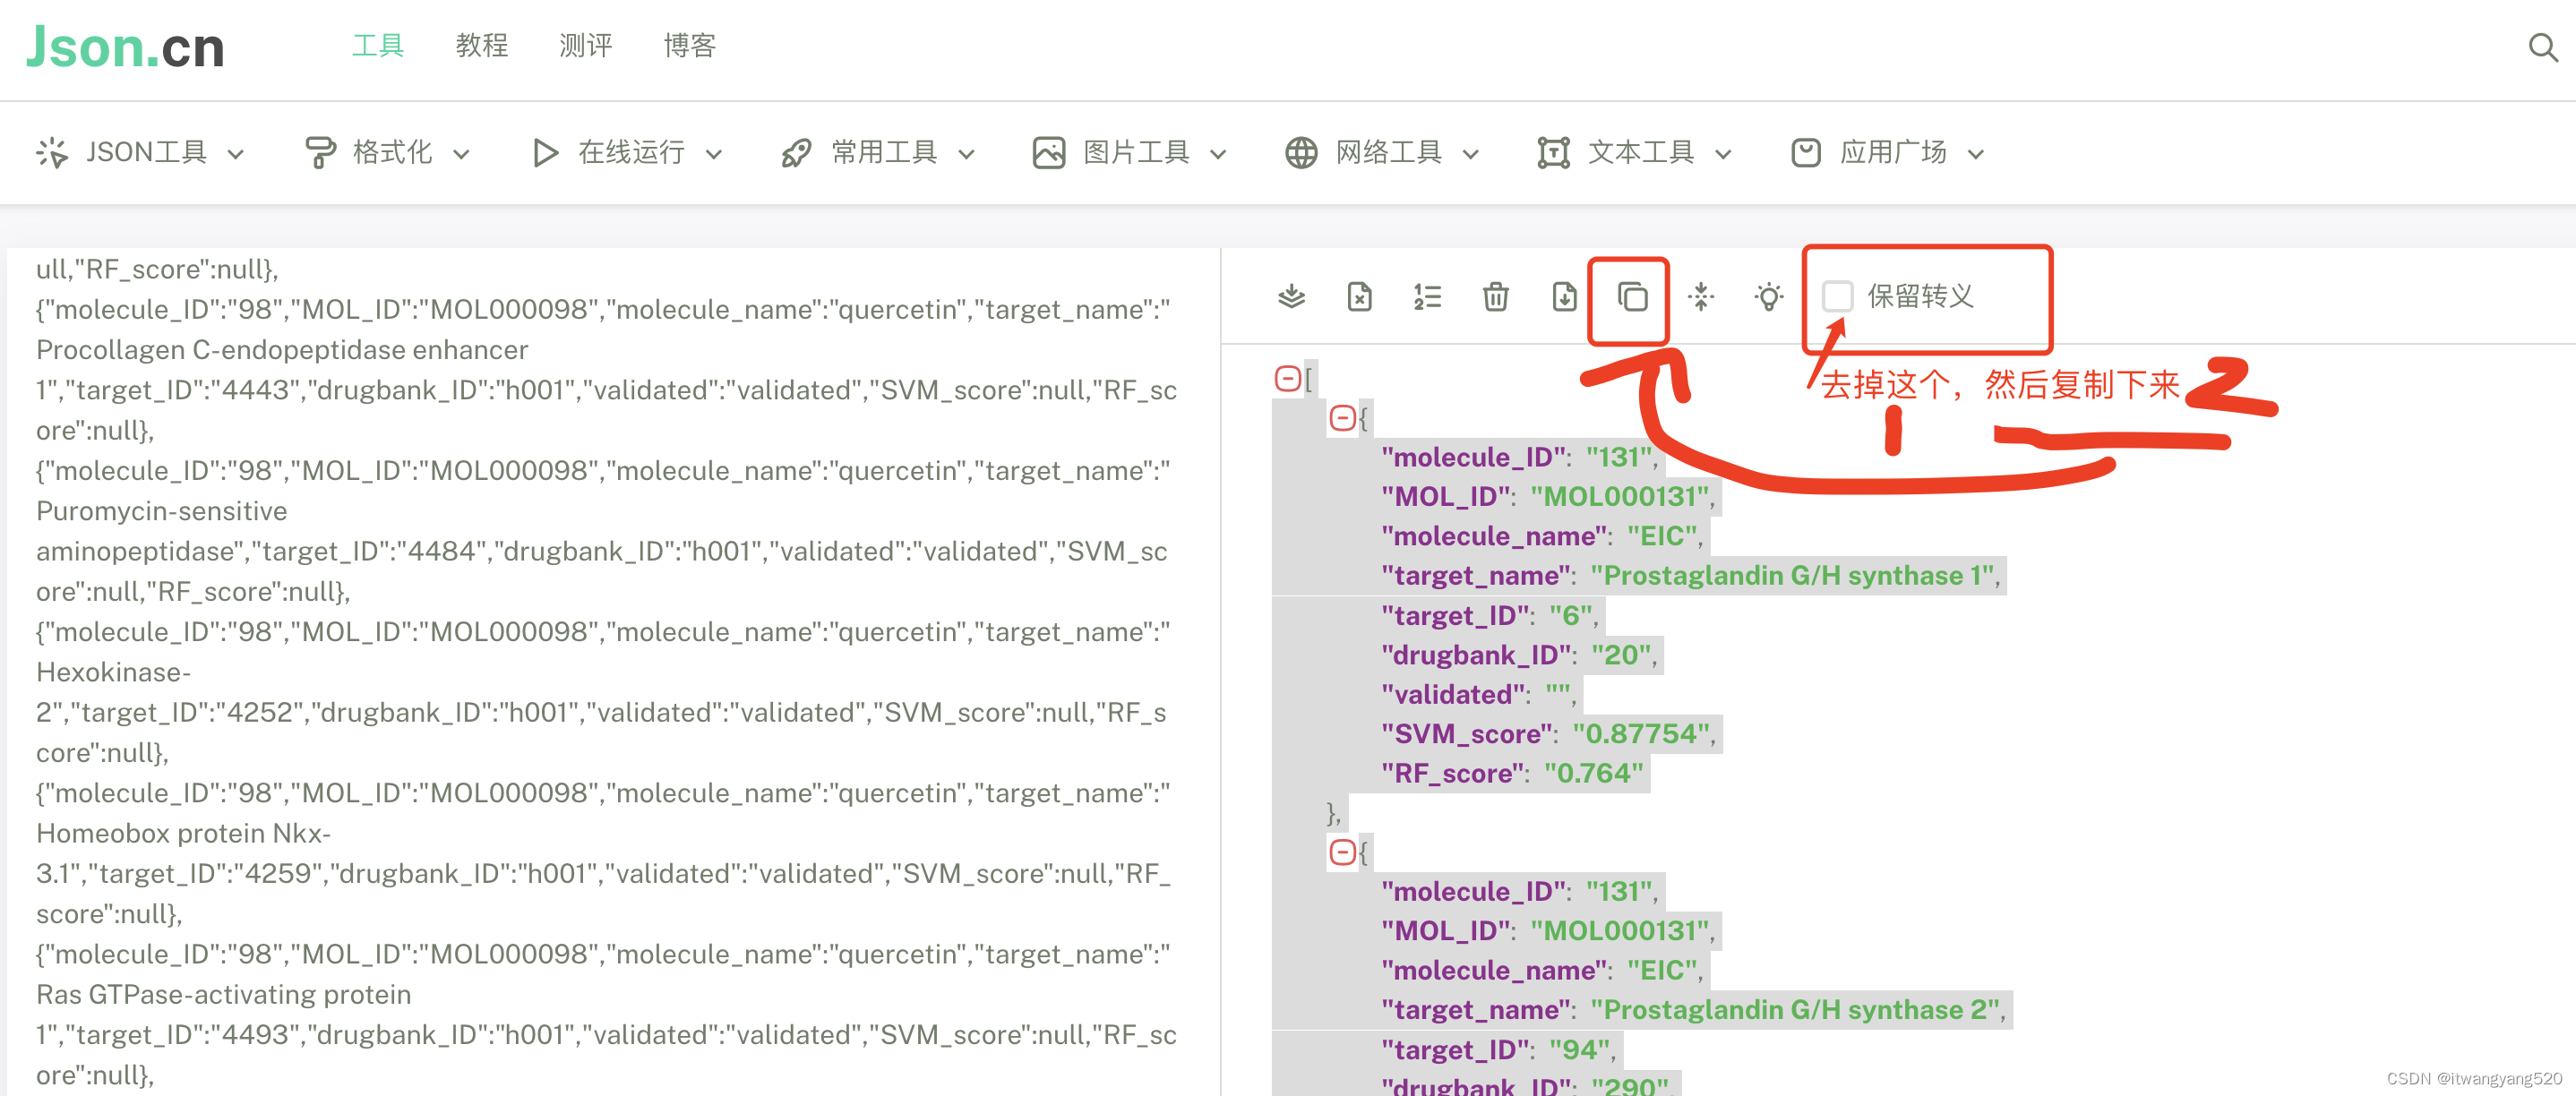Viewport: 2576px width, 1096px height.
Task: Click the file with X toolbar icon
Action: pos(1359,297)
